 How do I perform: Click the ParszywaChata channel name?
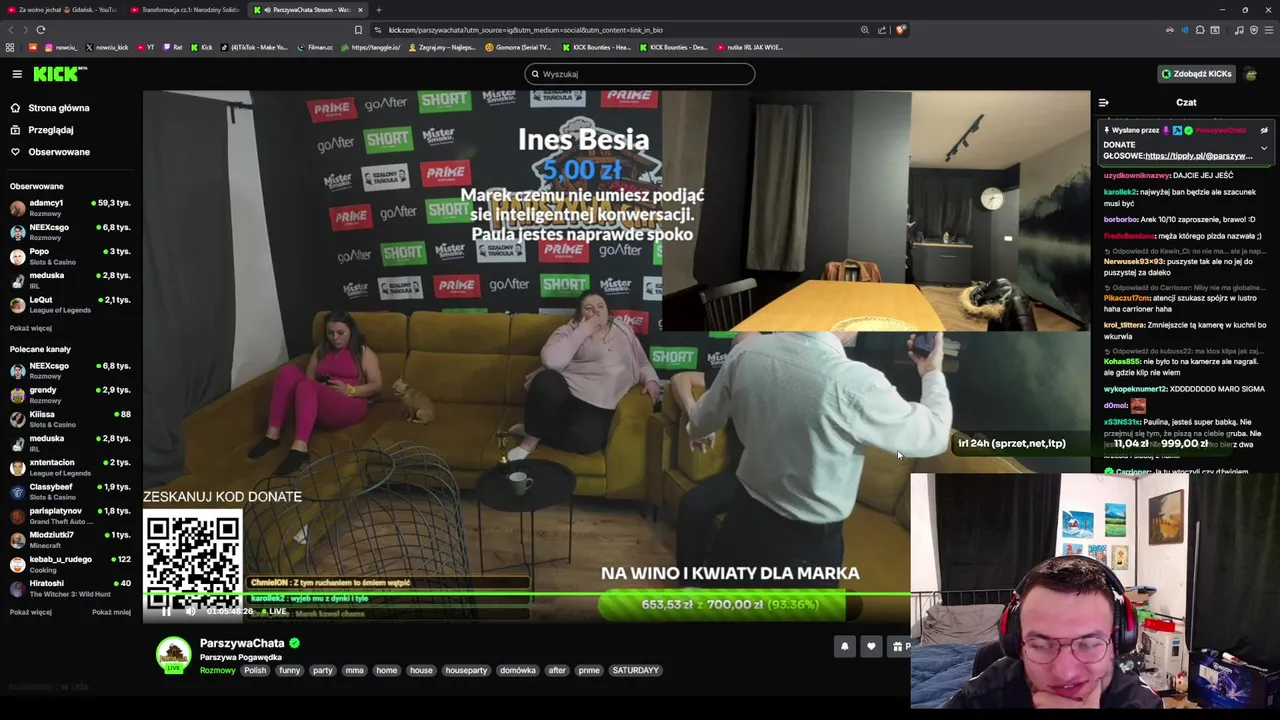[242, 643]
